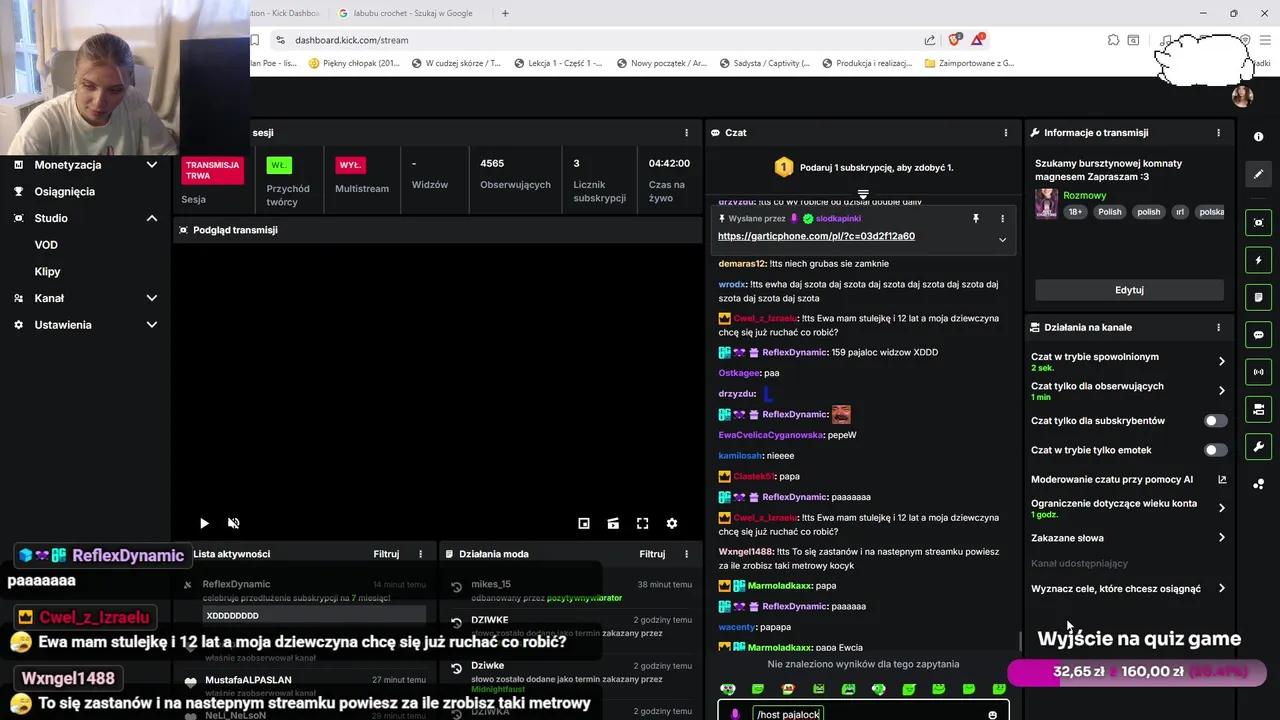The width and height of the screenshot is (1280, 720).
Task: Click the Edytuj button
Action: pyautogui.click(x=1129, y=290)
